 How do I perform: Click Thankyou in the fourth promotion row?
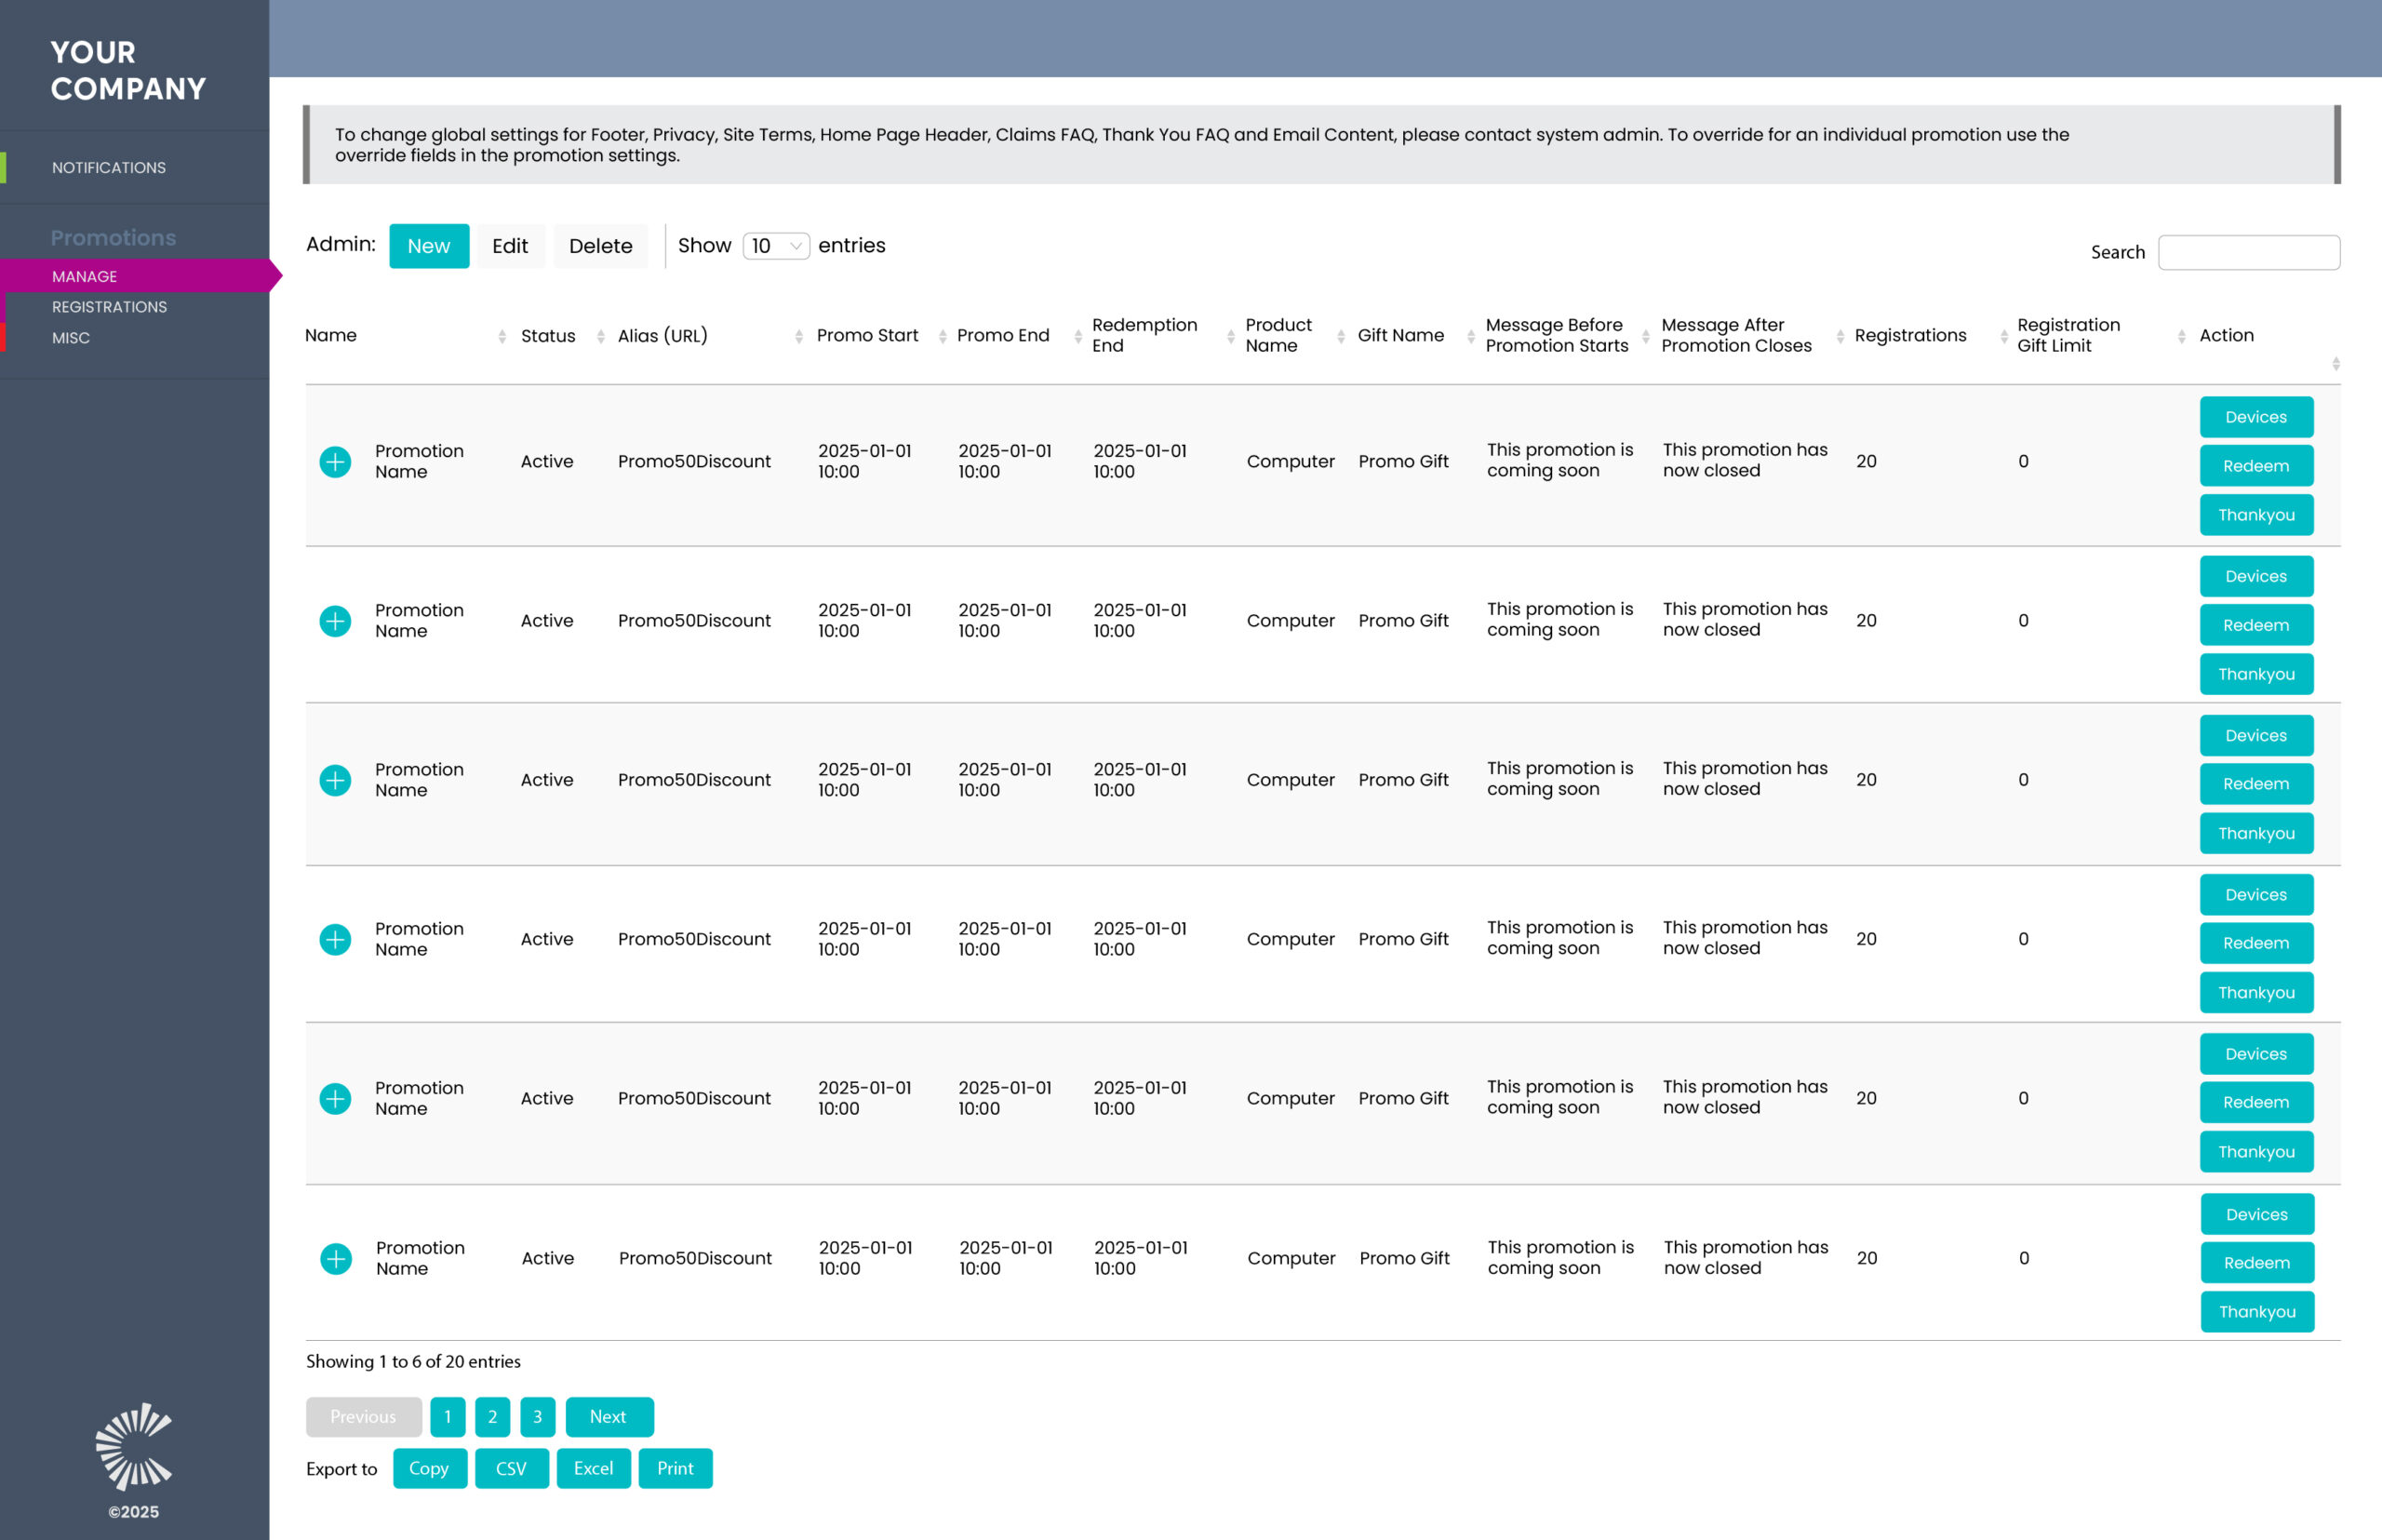coord(2256,992)
